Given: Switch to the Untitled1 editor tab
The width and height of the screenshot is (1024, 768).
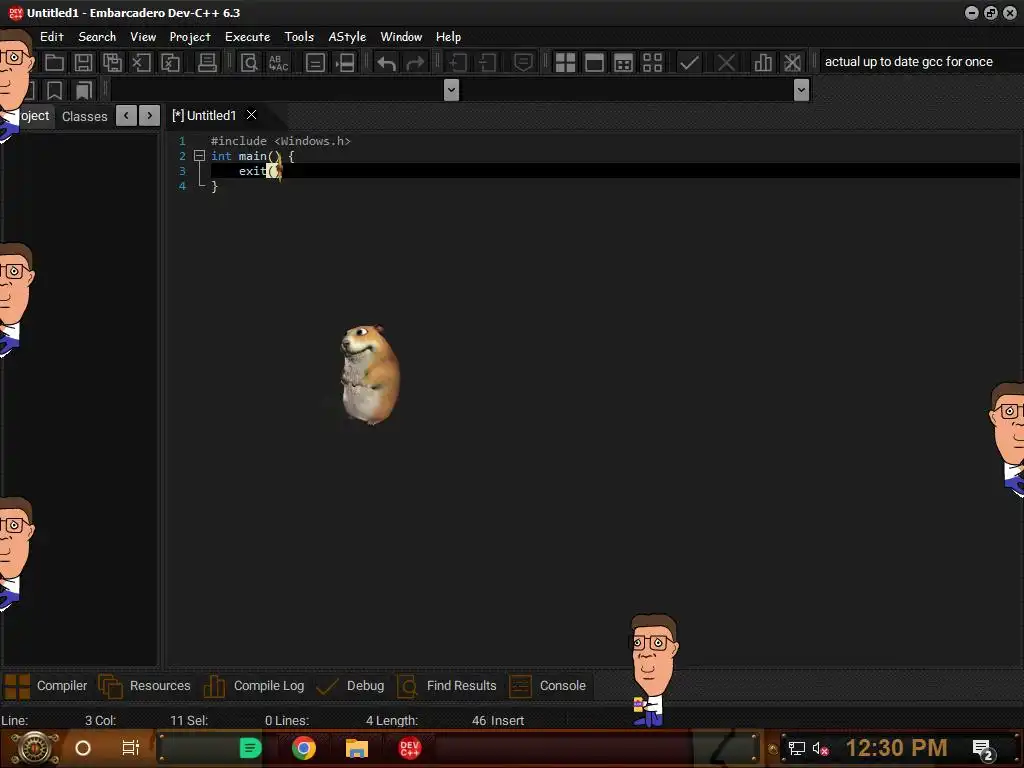Looking at the screenshot, I should point(204,116).
